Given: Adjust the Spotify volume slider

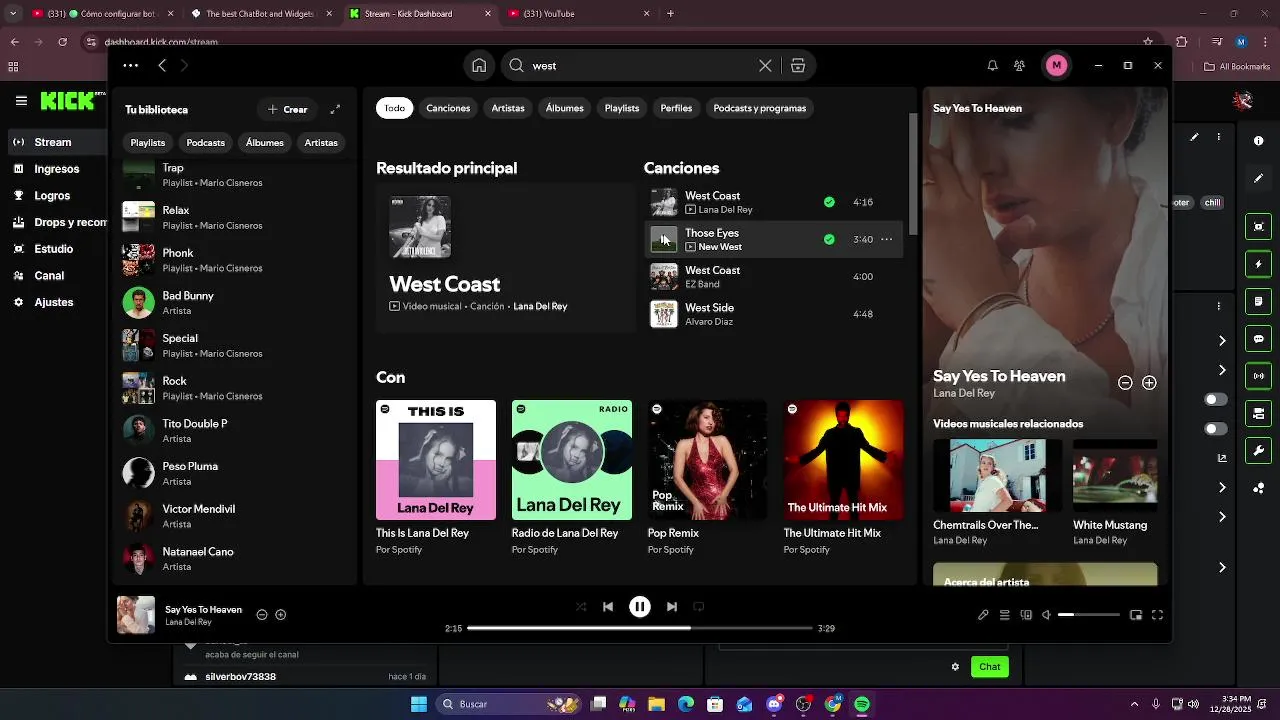Looking at the screenshot, I should click(x=1089, y=615).
